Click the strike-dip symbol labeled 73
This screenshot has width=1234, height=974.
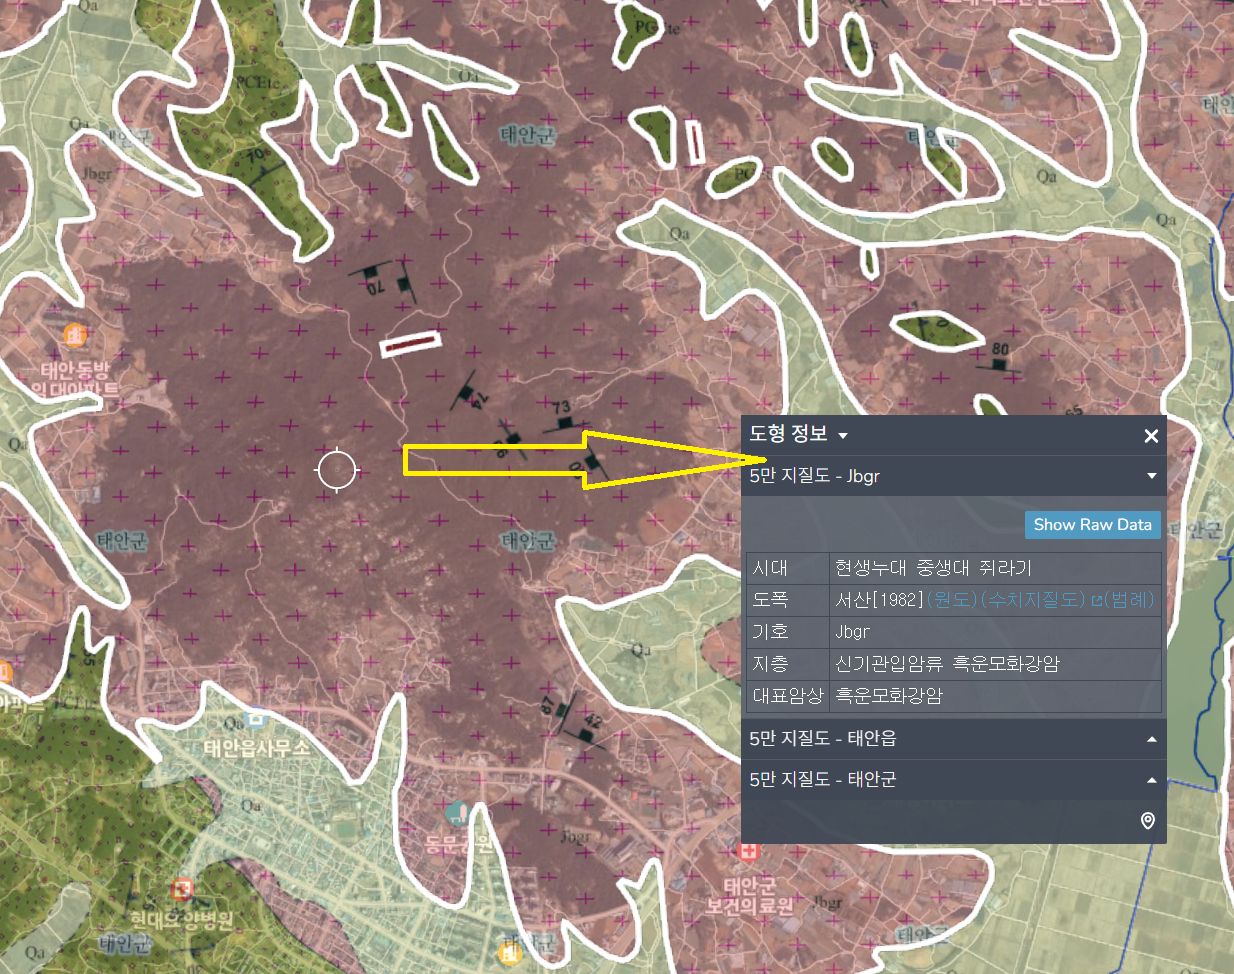tap(565, 421)
